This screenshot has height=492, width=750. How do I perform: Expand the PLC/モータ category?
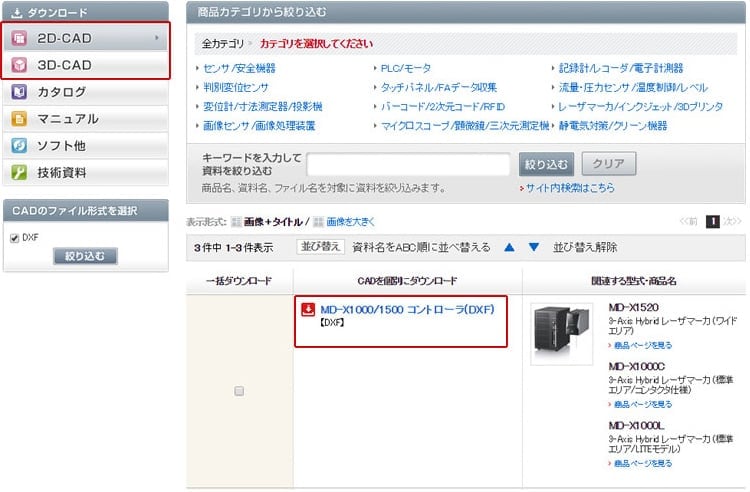pos(406,68)
